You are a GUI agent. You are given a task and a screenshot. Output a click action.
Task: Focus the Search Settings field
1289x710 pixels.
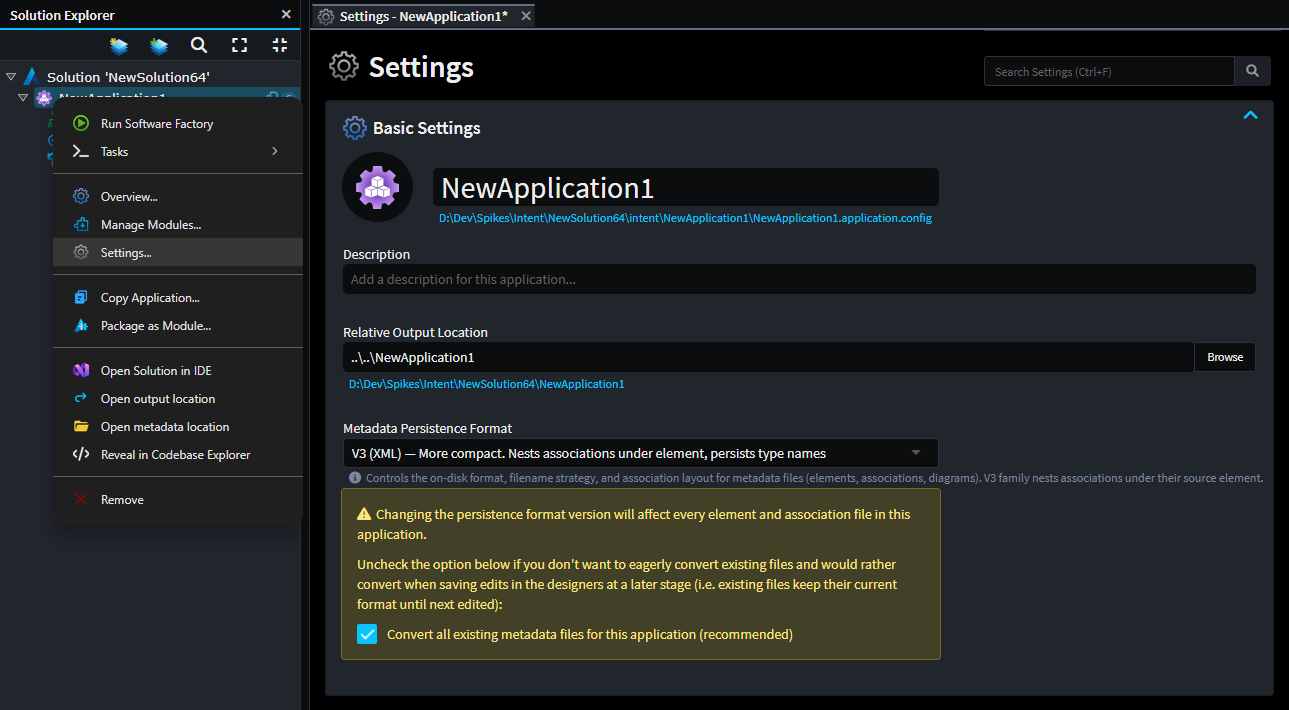(x=1109, y=71)
